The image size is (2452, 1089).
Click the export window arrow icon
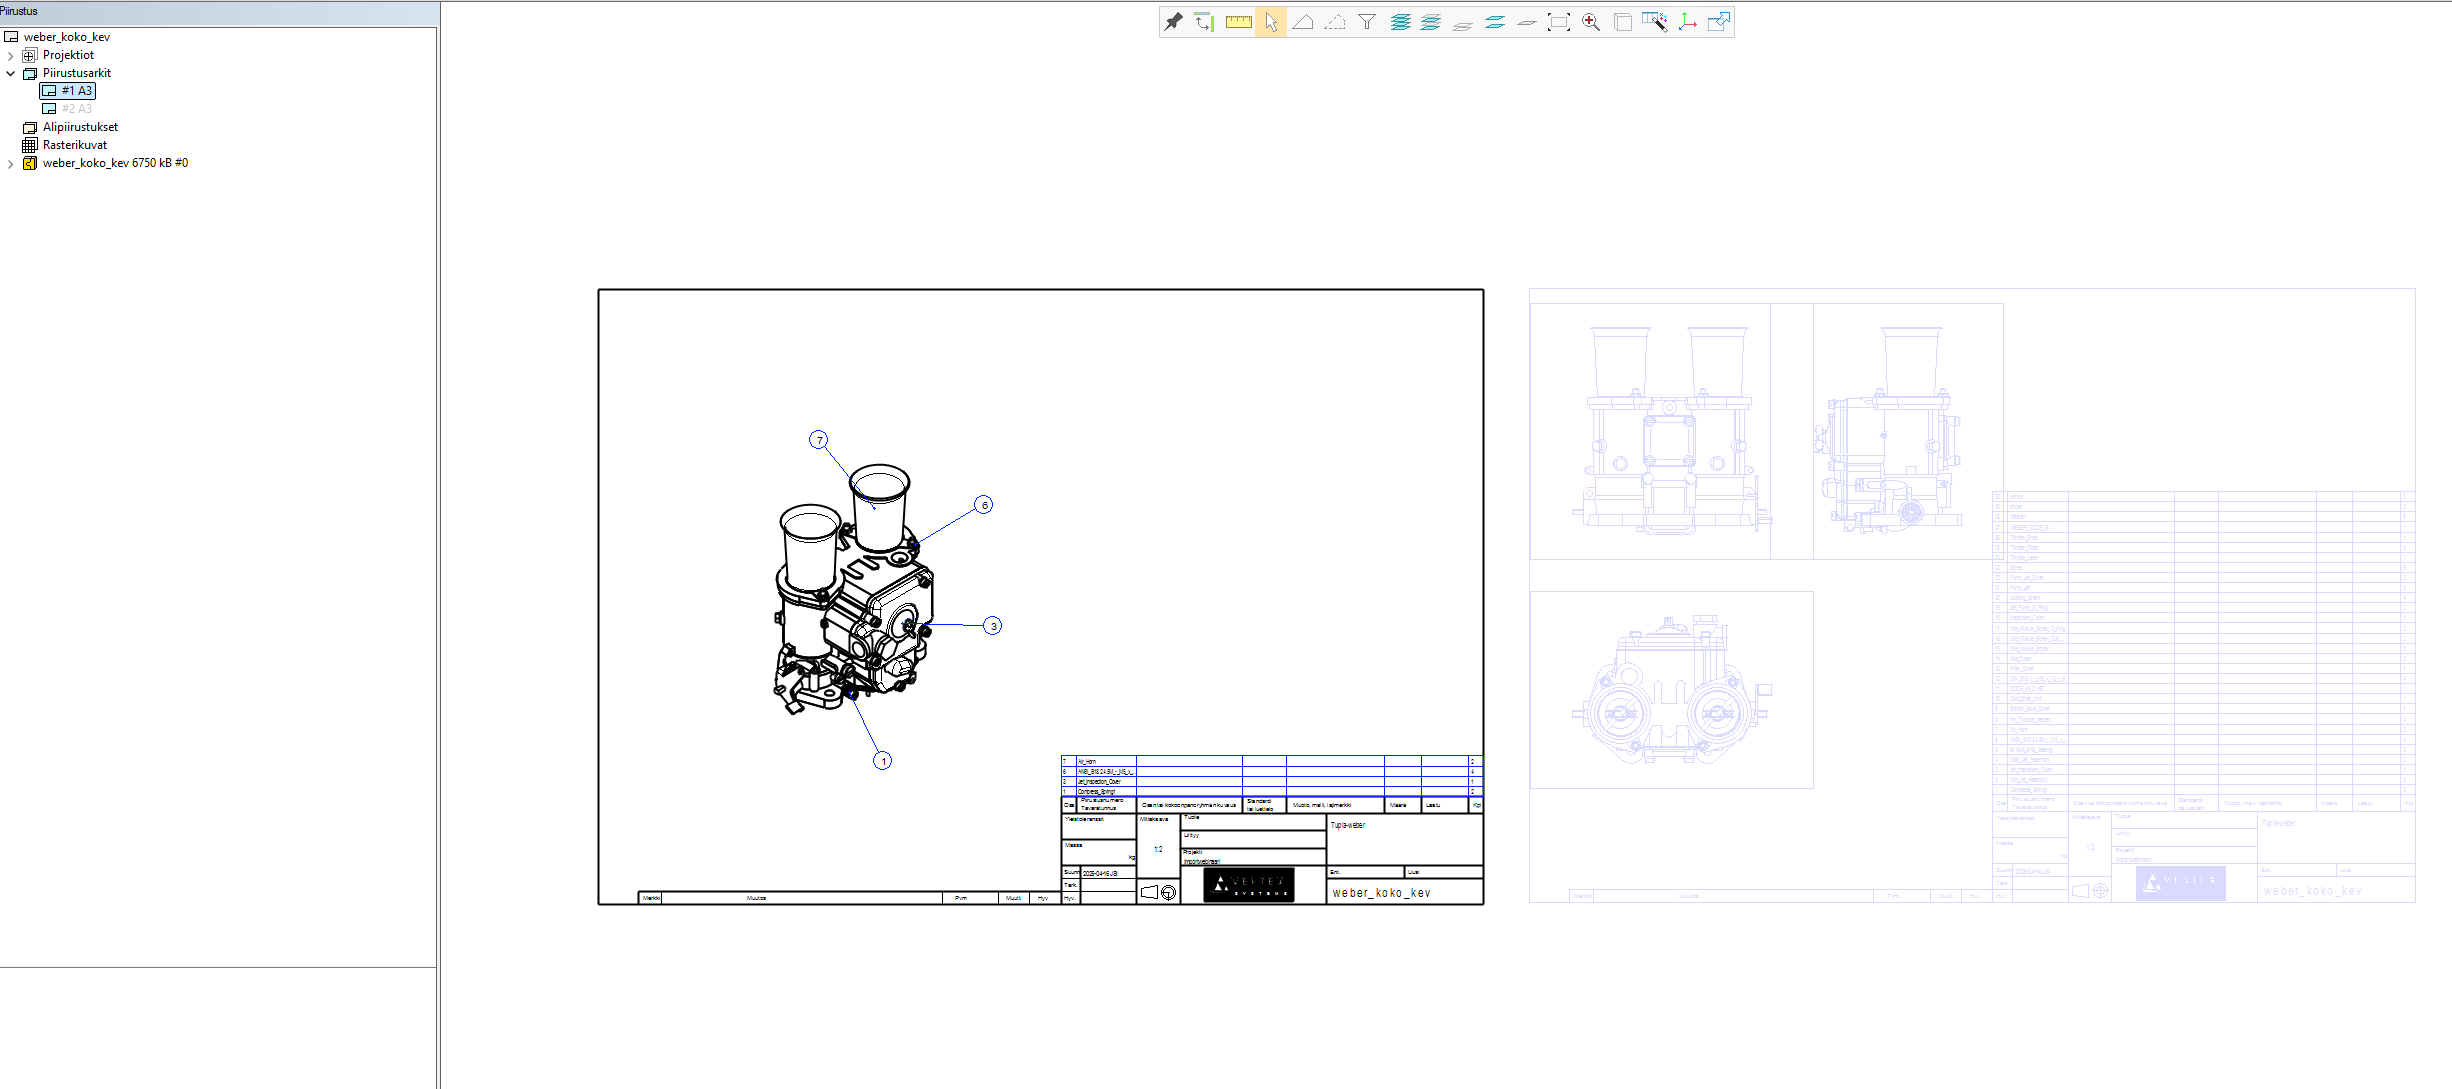click(1719, 21)
